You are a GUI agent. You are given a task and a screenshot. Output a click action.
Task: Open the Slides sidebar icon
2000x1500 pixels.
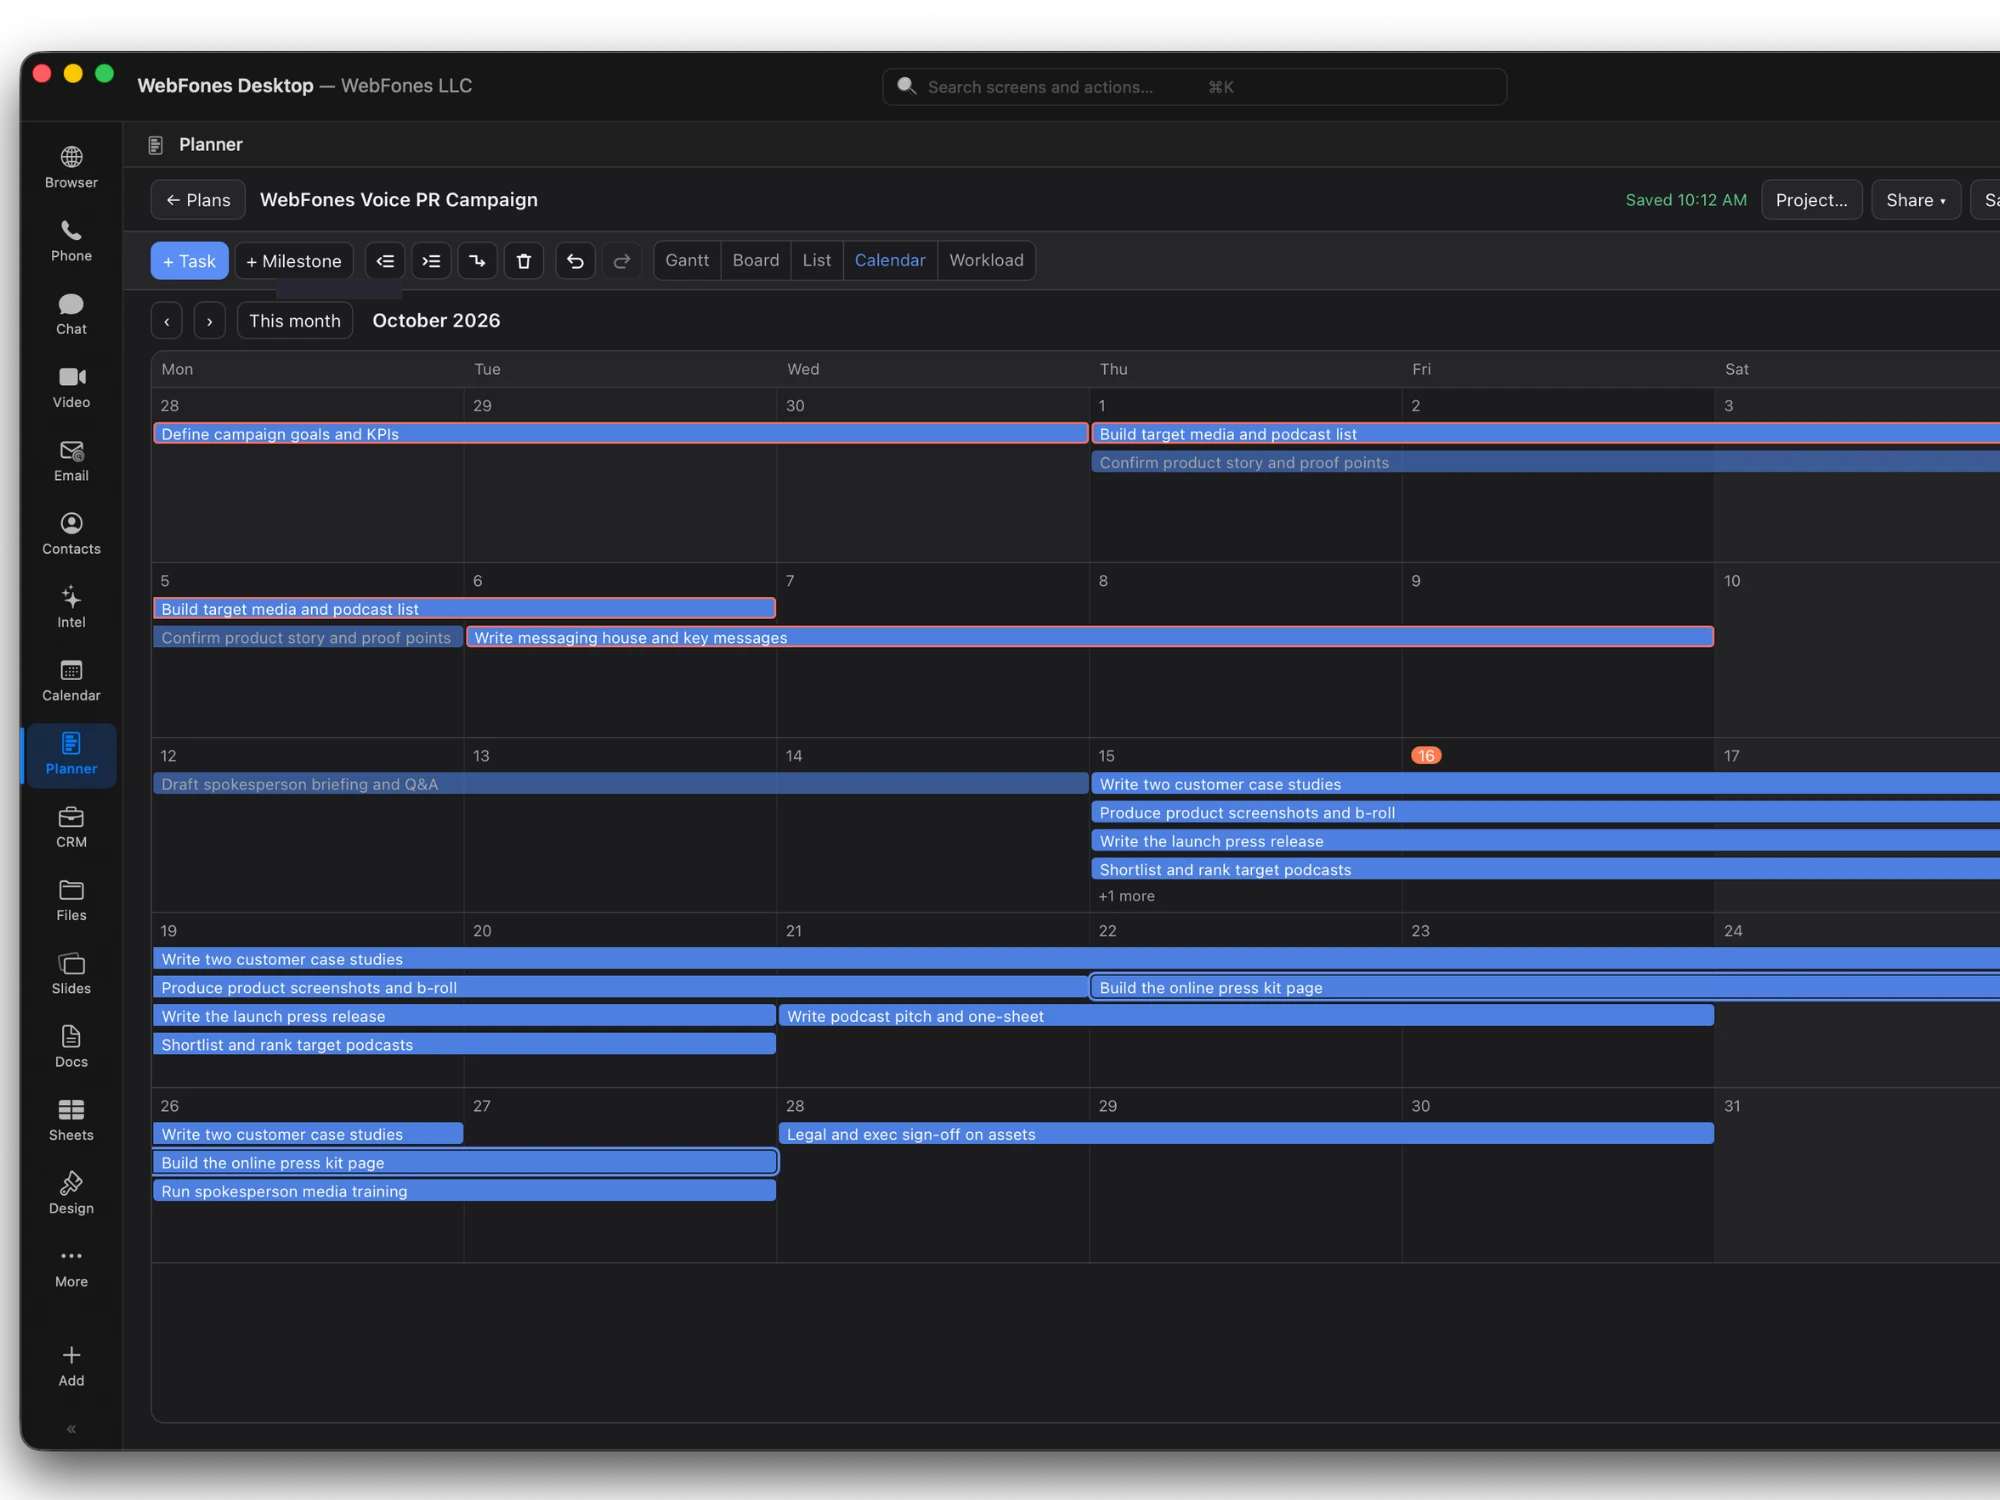(71, 973)
